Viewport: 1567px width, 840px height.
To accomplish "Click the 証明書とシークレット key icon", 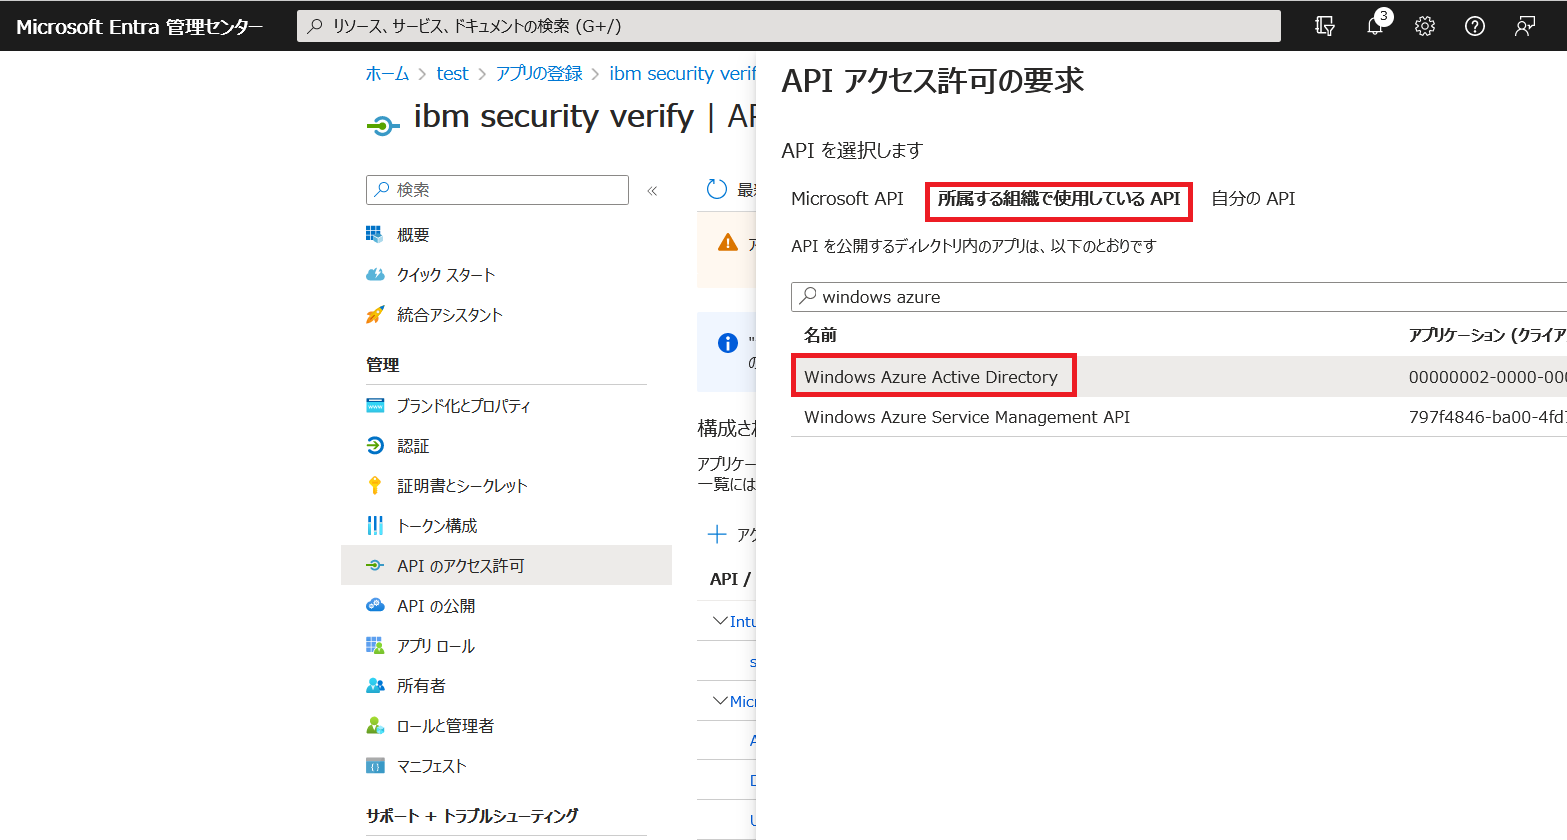I will pos(375,485).
